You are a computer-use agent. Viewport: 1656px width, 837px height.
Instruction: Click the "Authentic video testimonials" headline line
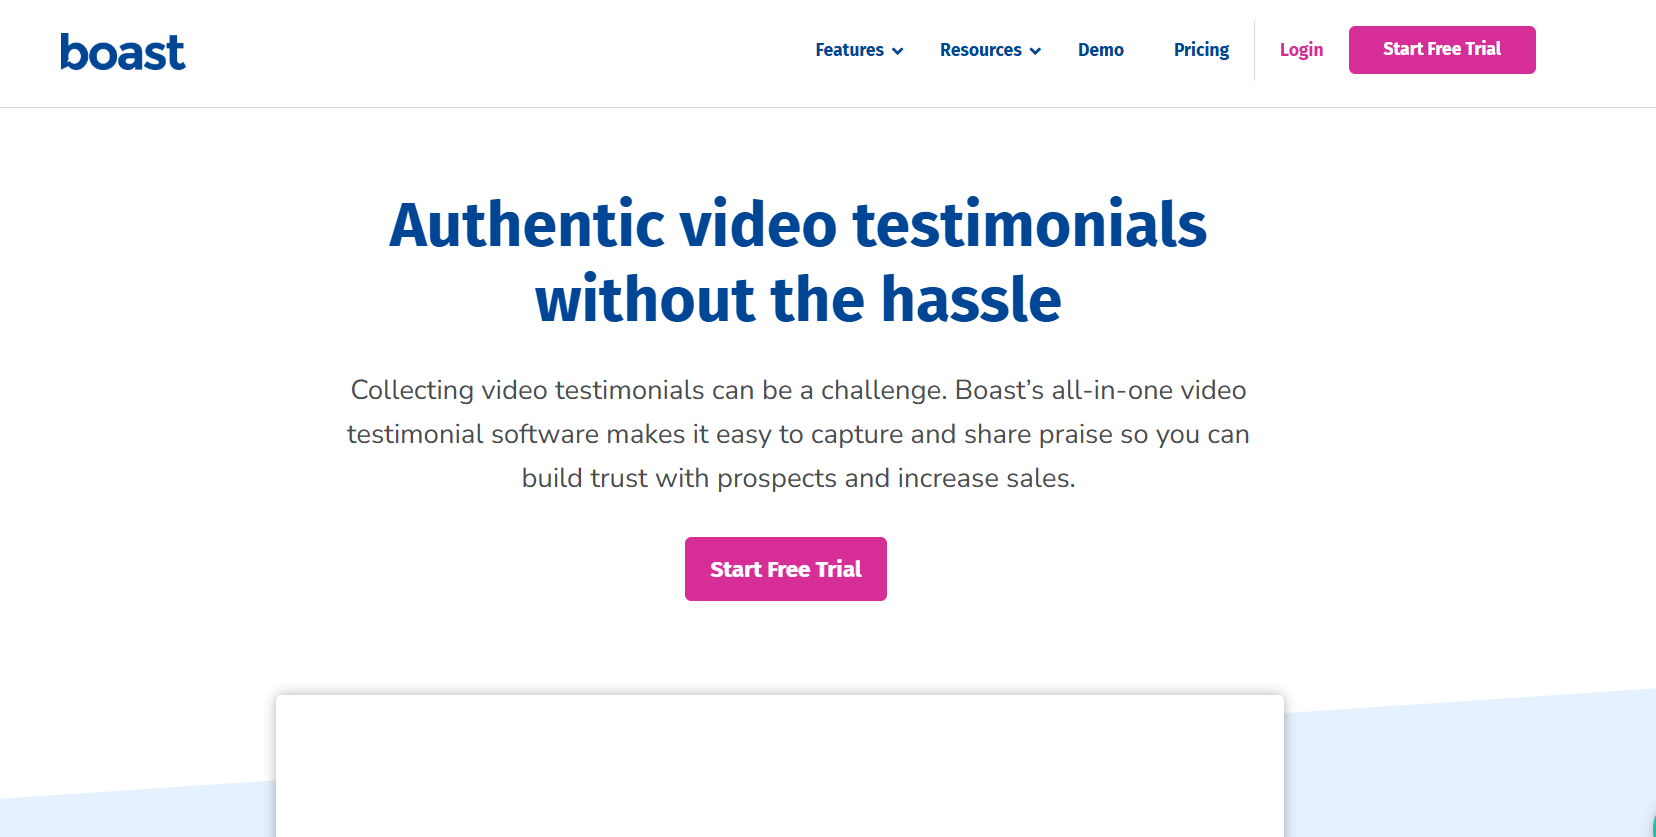pyautogui.click(x=797, y=224)
